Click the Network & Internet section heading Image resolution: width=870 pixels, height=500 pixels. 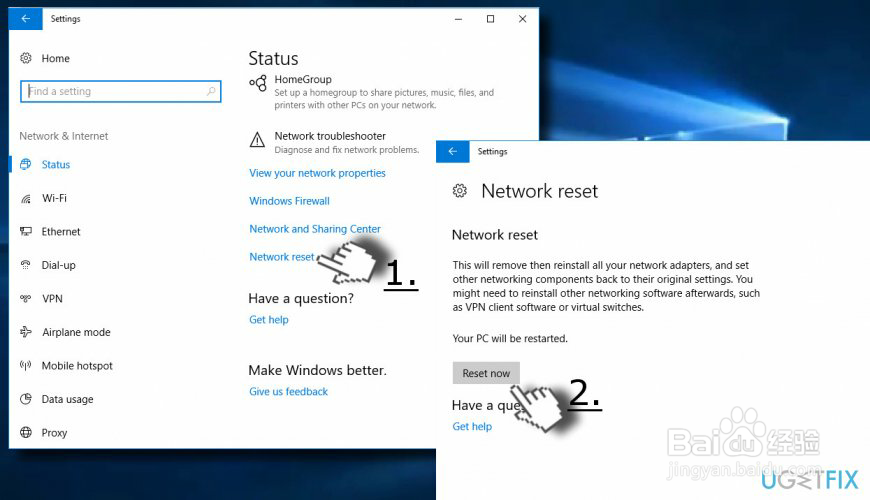64,136
